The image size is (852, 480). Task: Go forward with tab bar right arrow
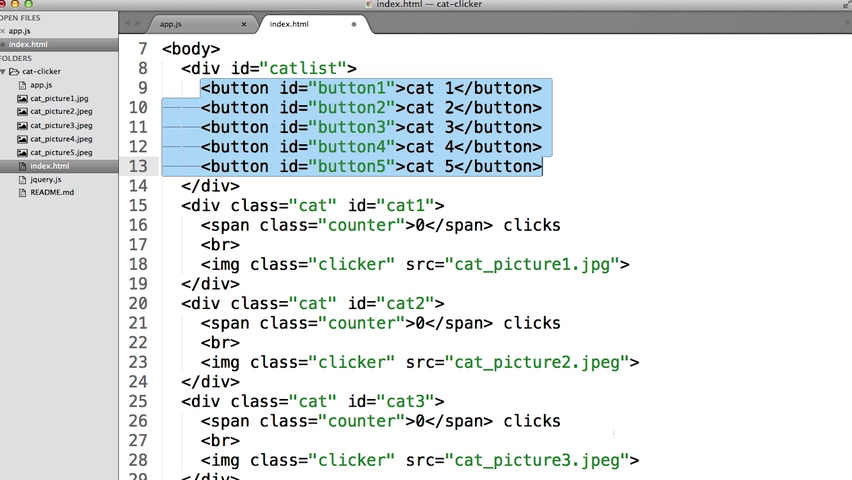(x=137, y=23)
